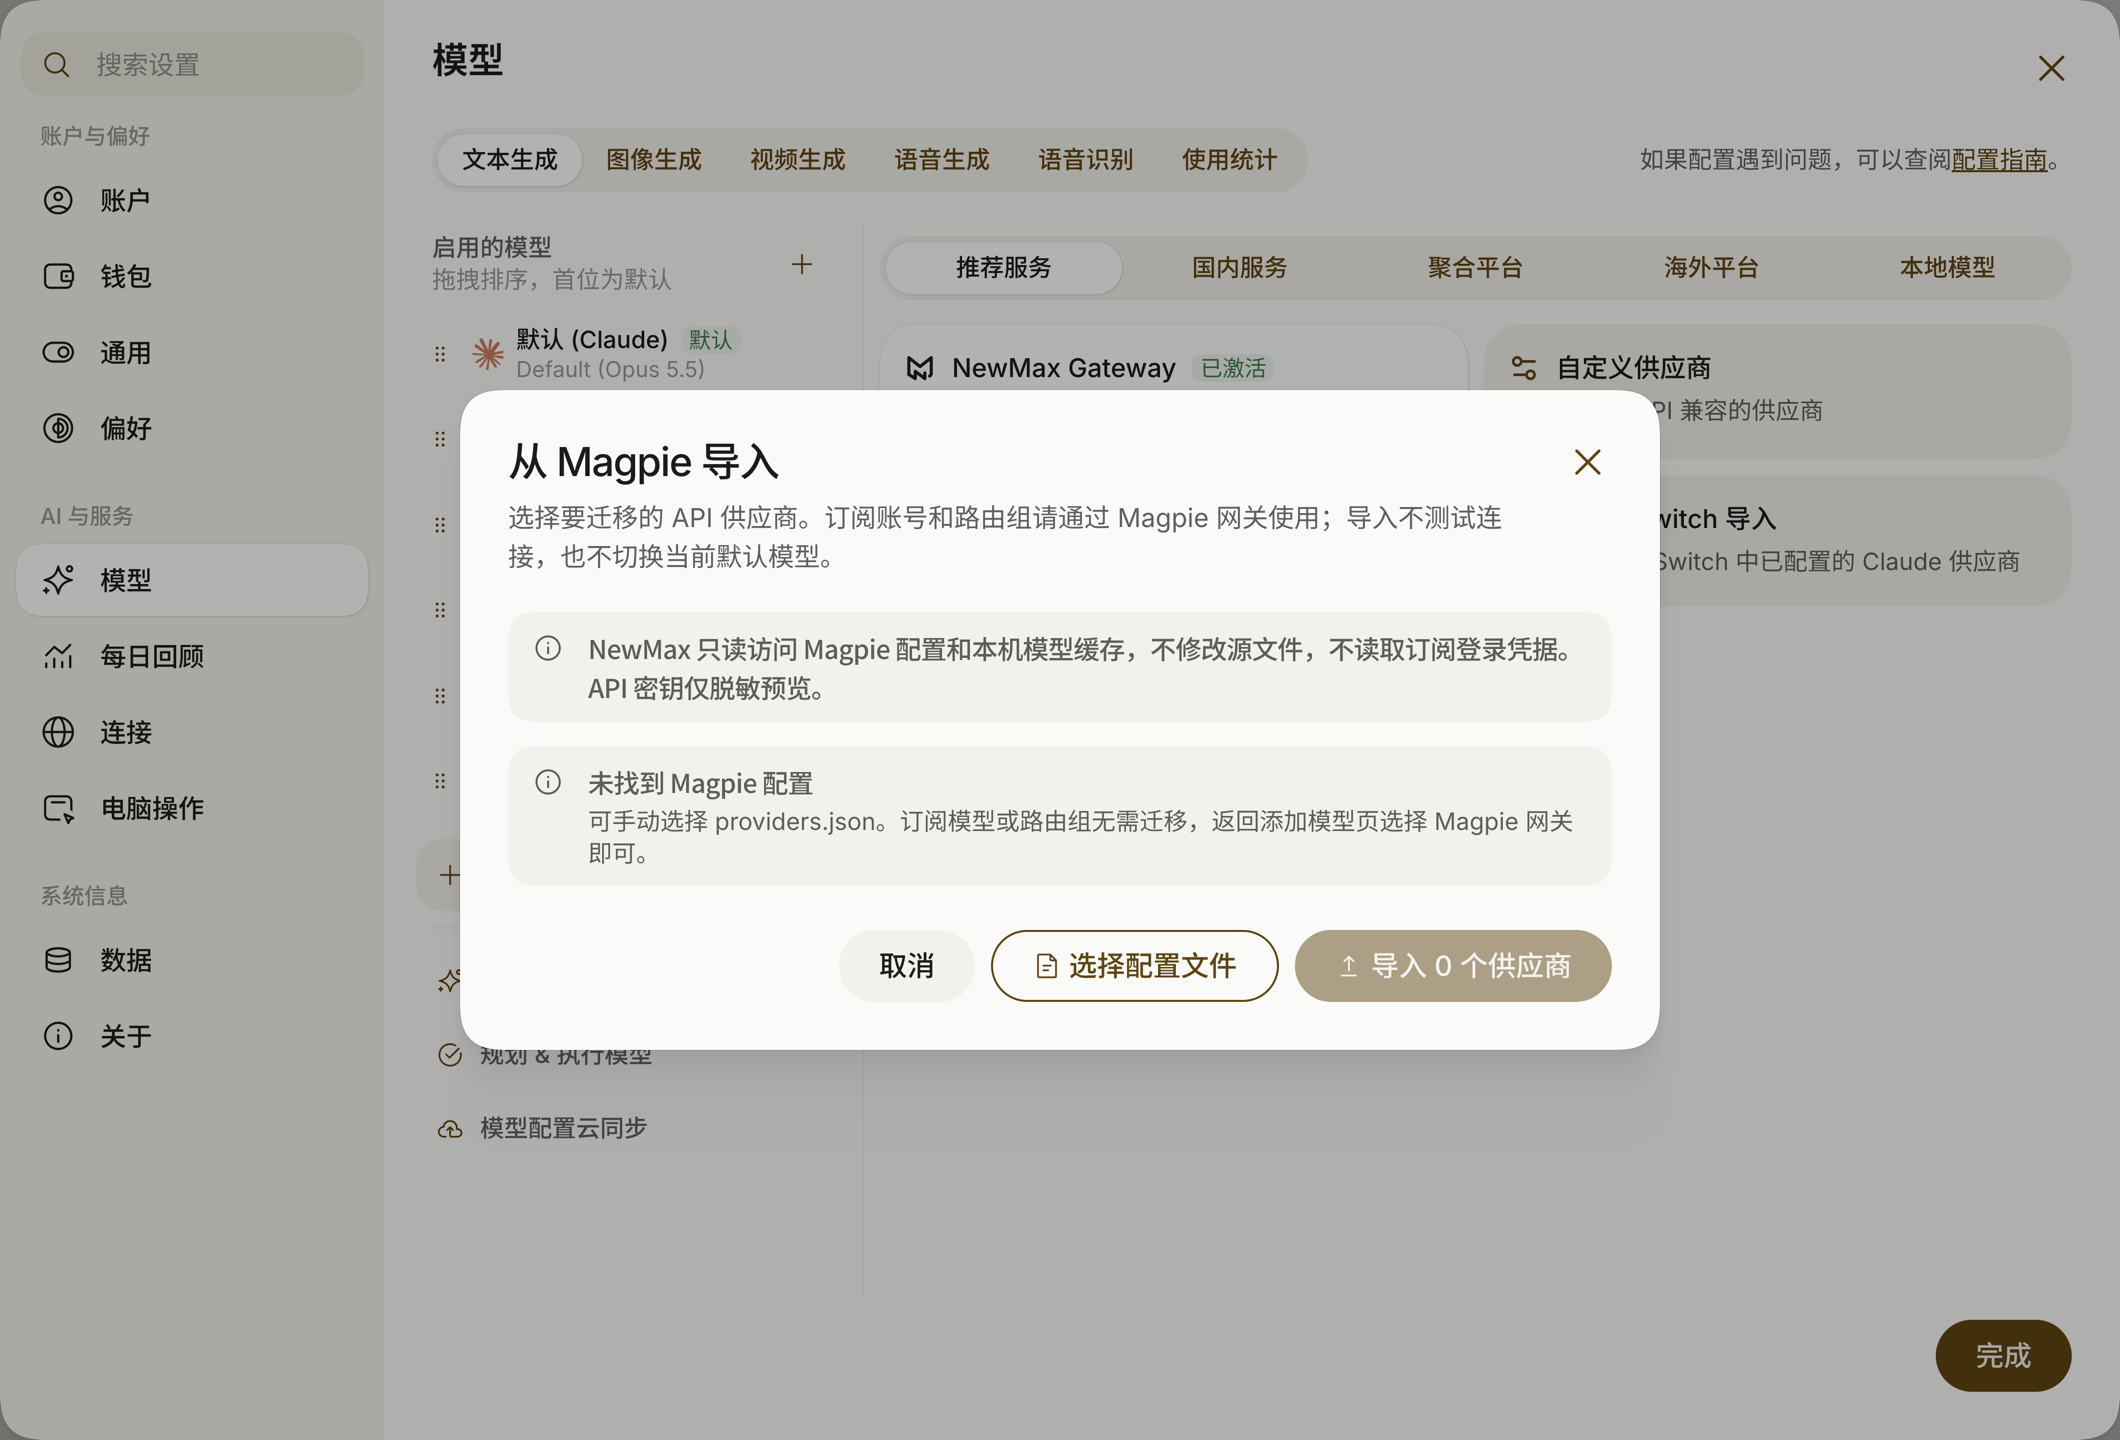Open the 每日回顾 daily review section
Image resolution: width=2120 pixels, height=1440 pixels.
192,656
